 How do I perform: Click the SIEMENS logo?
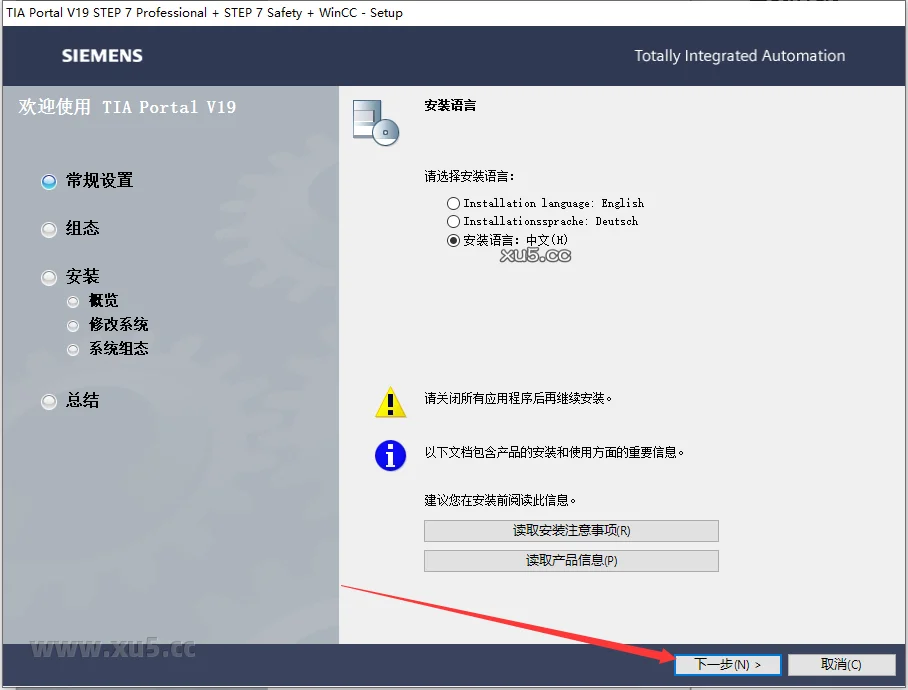coord(101,57)
